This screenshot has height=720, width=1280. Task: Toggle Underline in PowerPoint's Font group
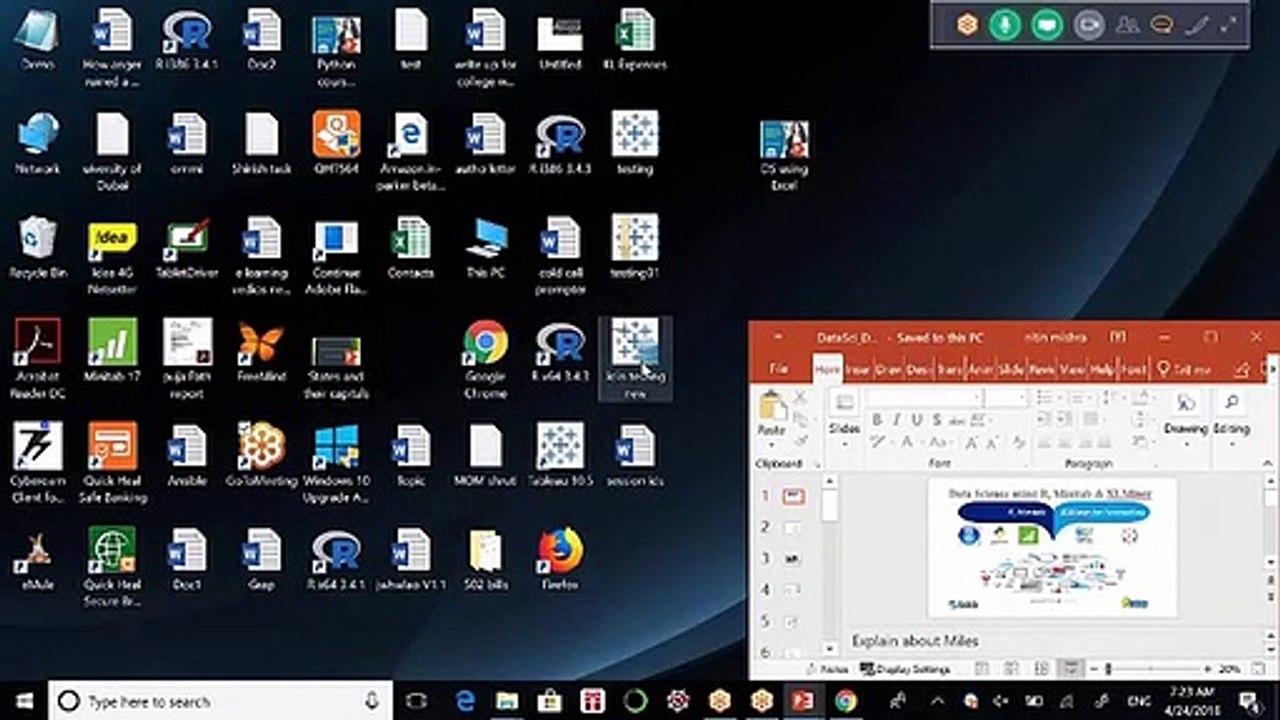click(915, 420)
